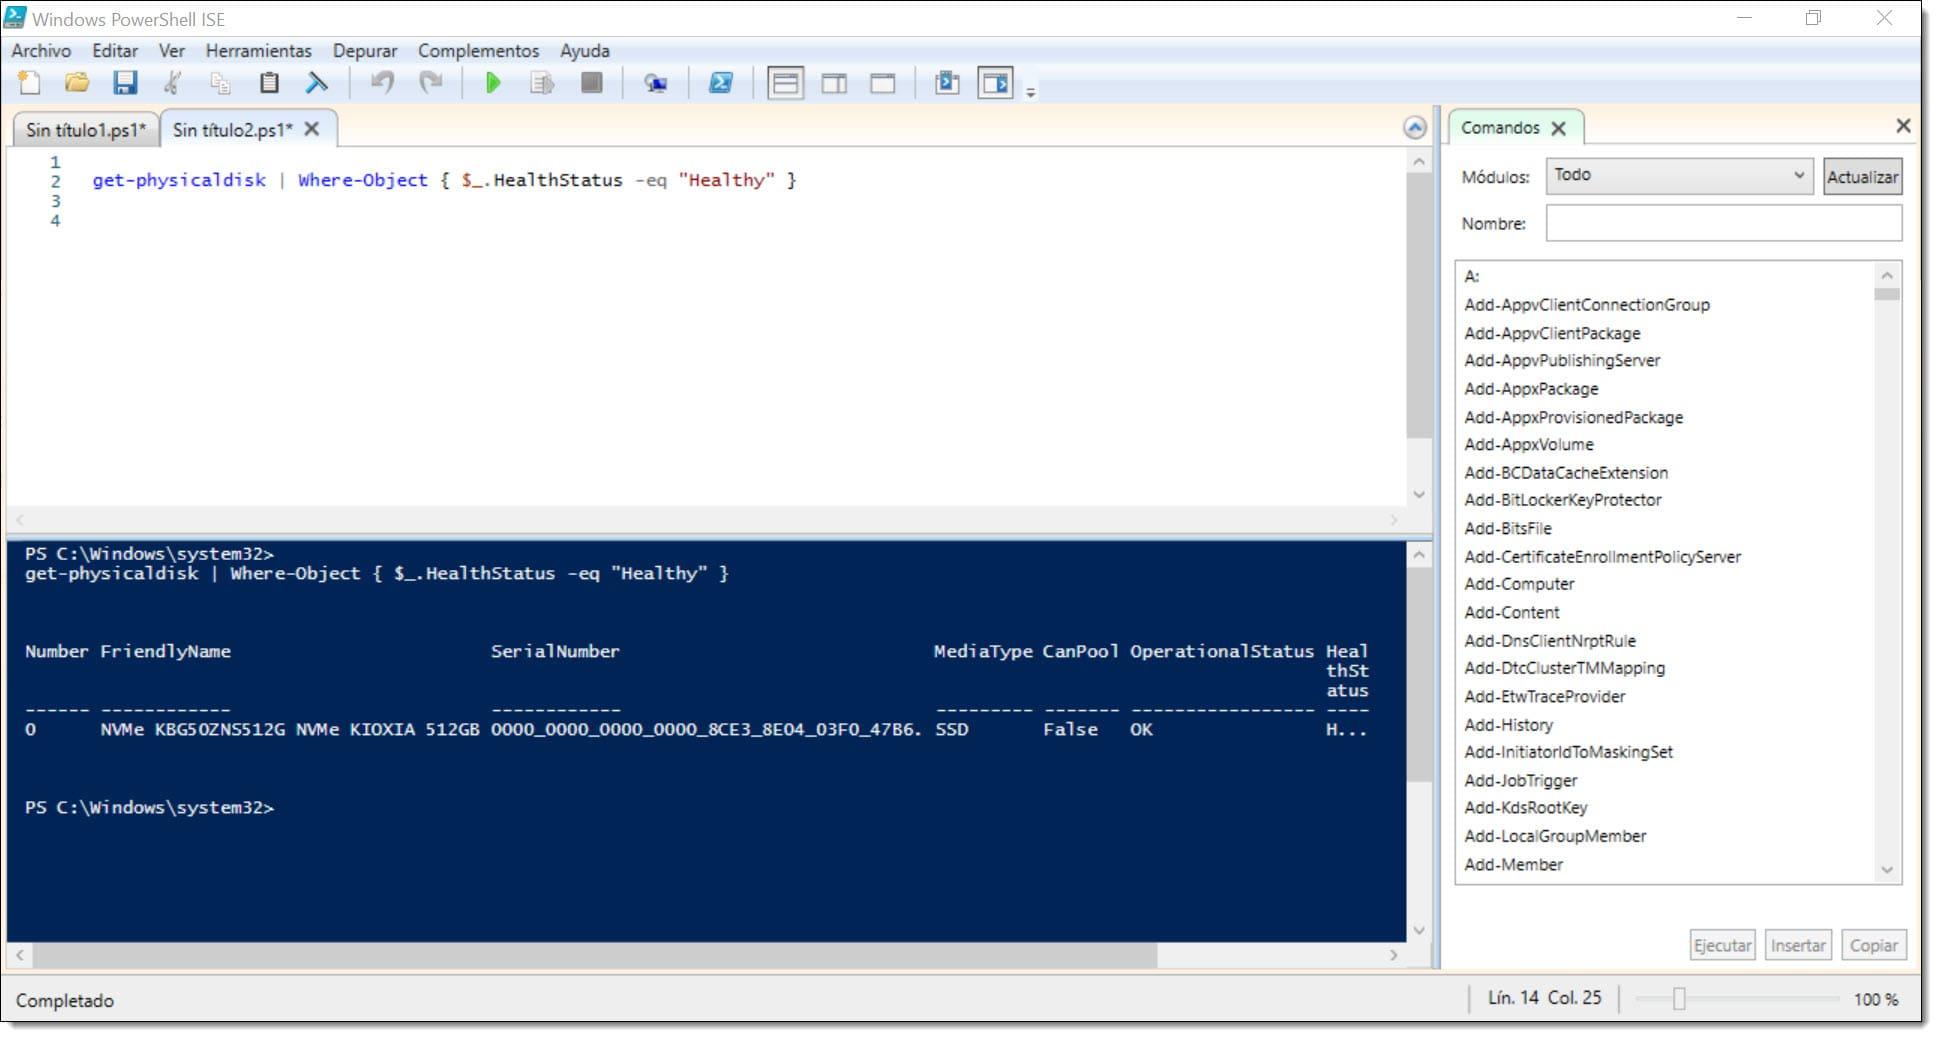Toggle the Show Script Pane Top layout
This screenshot has height=1037, width=1937.
[786, 83]
